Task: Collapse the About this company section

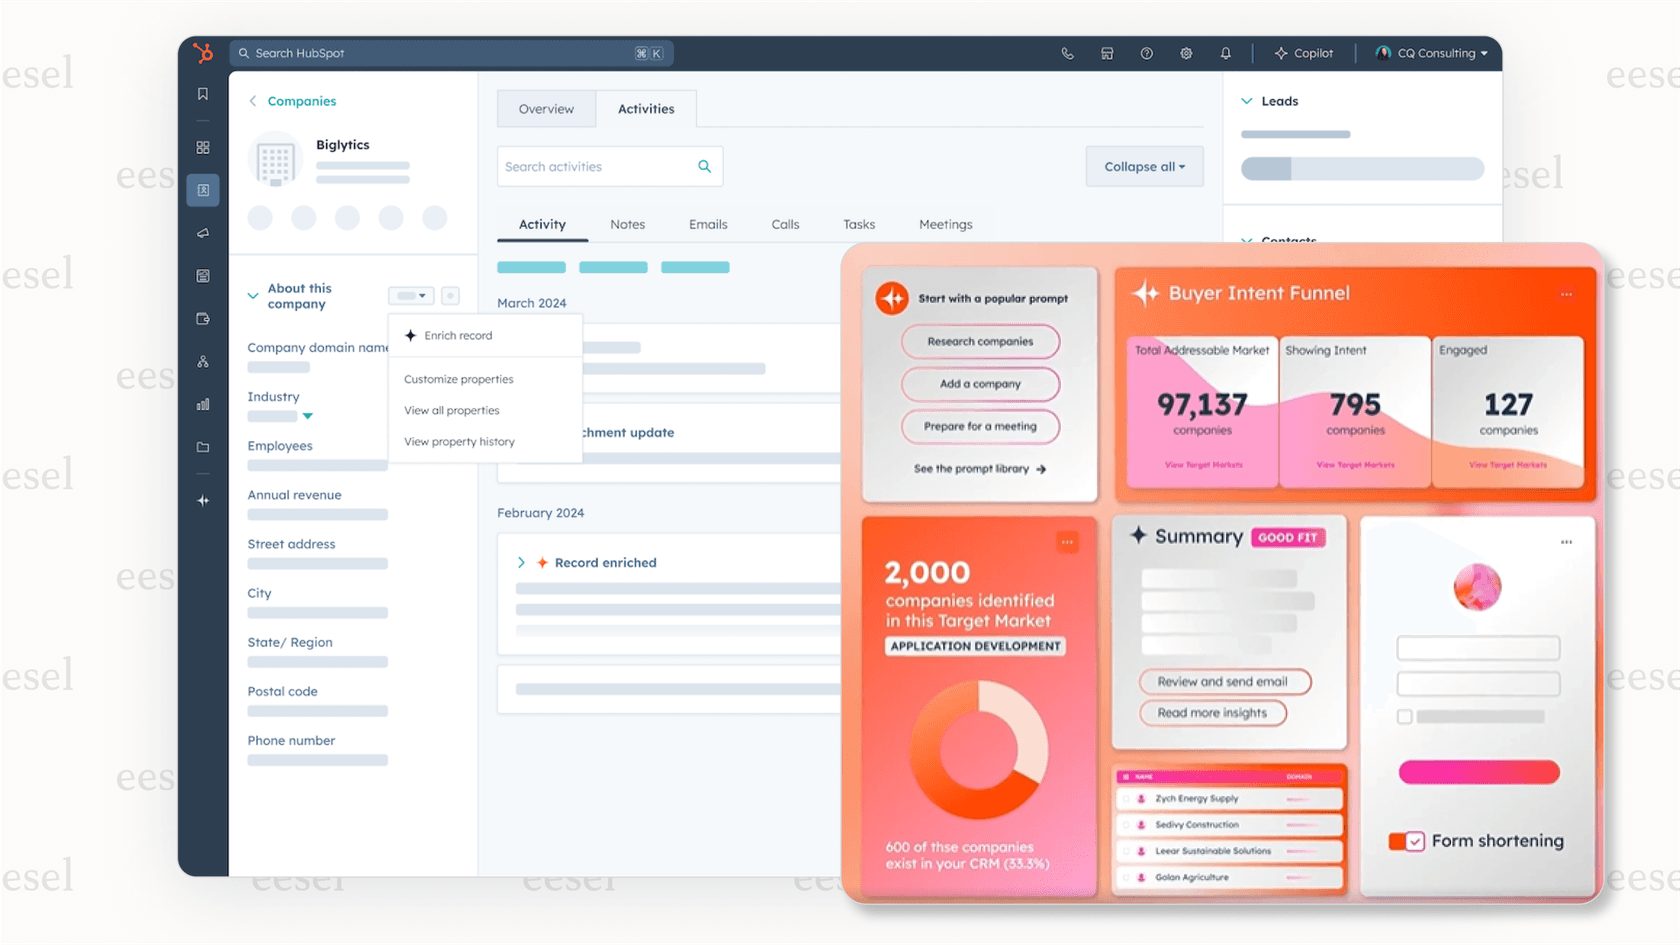Action: pyautogui.click(x=253, y=296)
